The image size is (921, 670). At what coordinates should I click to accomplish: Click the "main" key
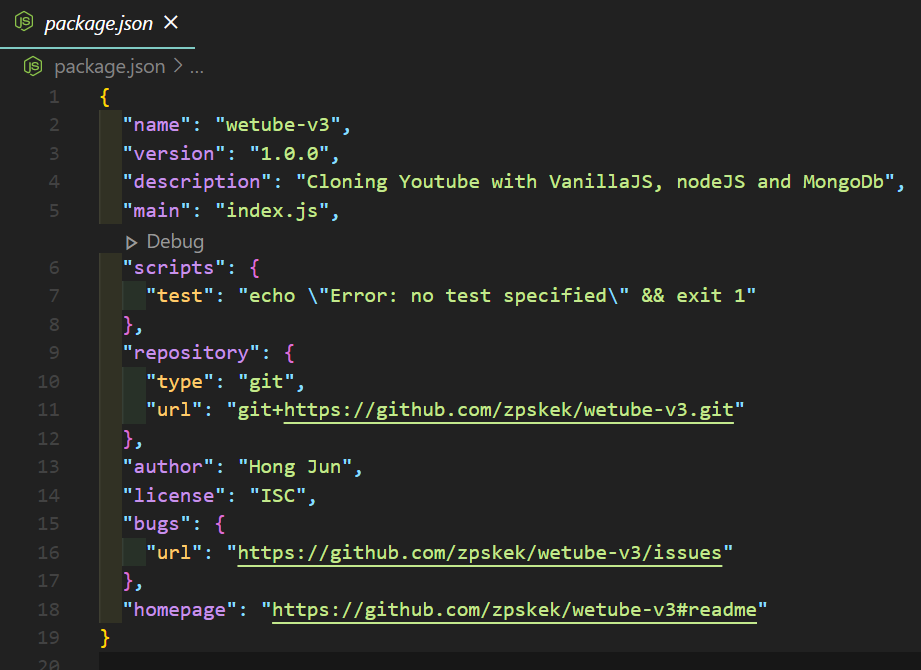156,211
